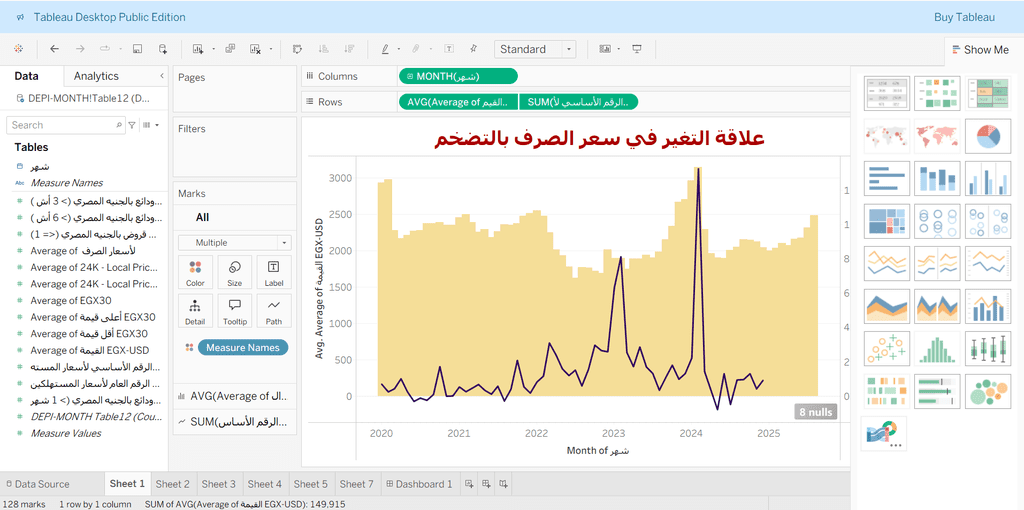This screenshot has width=1024, height=510.
Task: Open the Detail marks card
Action: (195, 311)
